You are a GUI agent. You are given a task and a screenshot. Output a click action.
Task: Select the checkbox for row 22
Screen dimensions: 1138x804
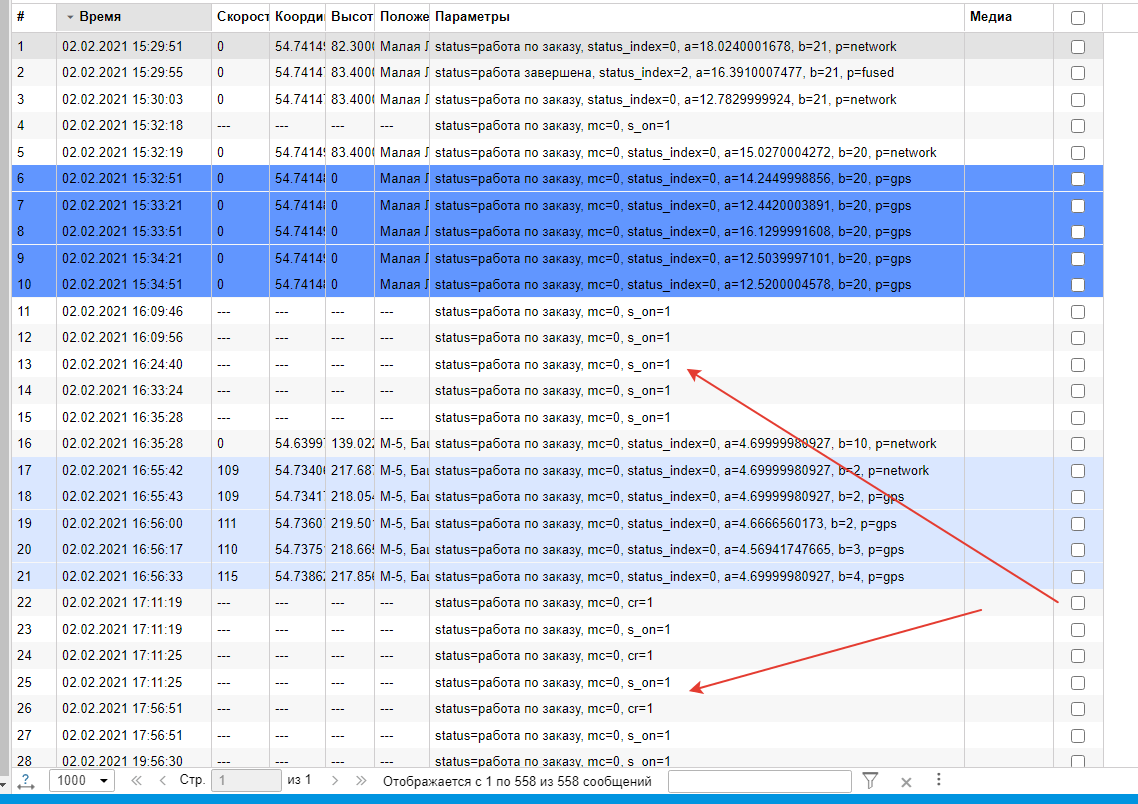tap(1077, 603)
